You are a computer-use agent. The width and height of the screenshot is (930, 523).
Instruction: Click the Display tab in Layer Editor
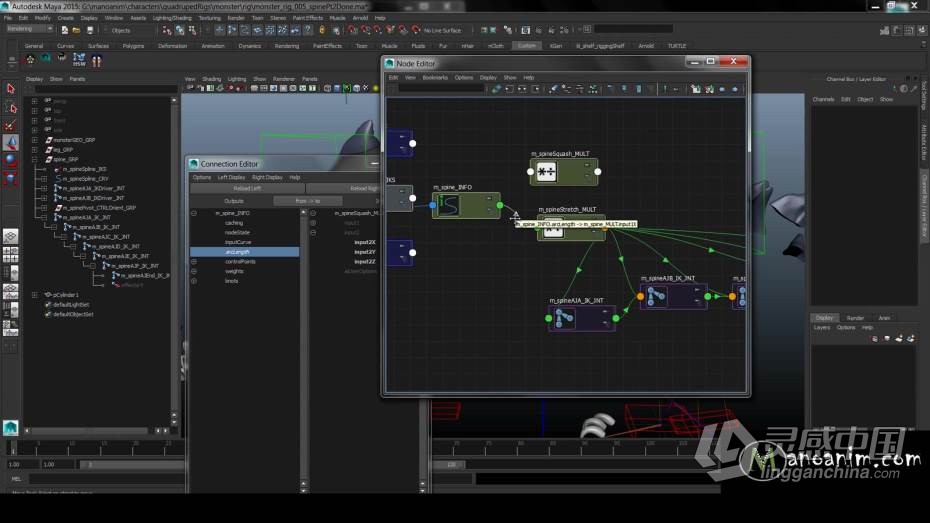tap(824, 318)
